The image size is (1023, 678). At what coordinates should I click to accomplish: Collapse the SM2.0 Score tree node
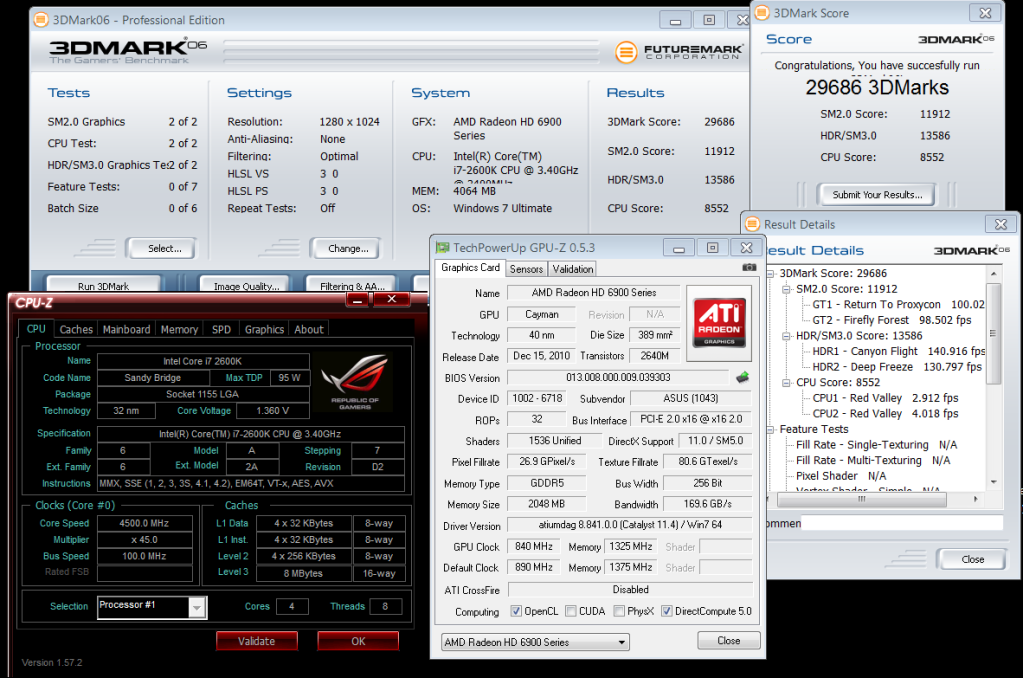(x=787, y=289)
